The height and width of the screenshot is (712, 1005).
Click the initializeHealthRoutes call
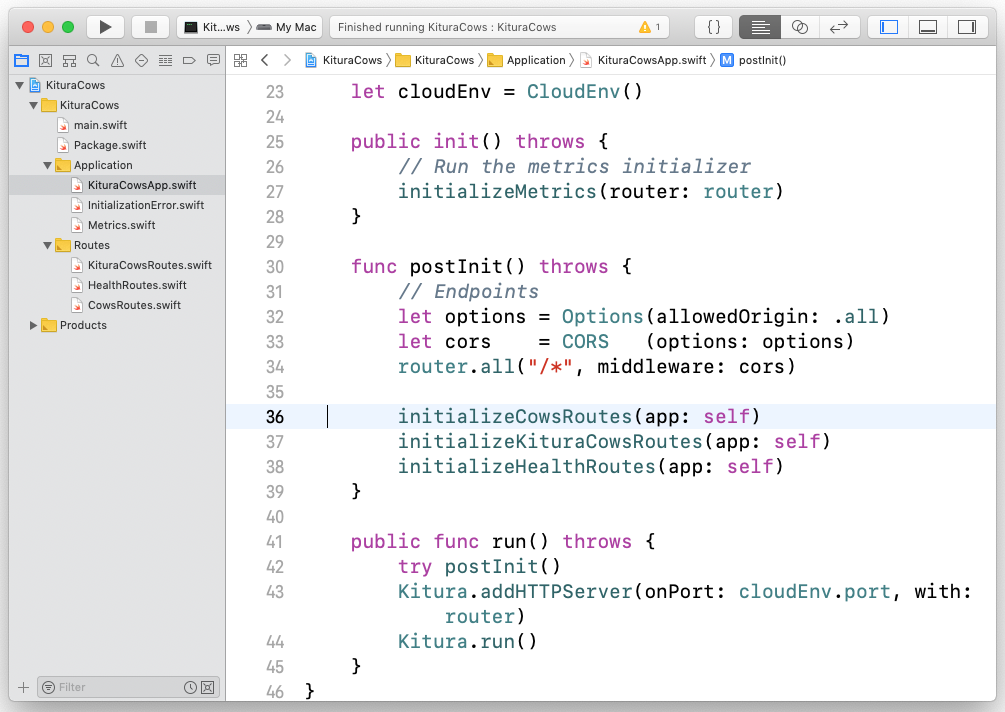(x=527, y=467)
